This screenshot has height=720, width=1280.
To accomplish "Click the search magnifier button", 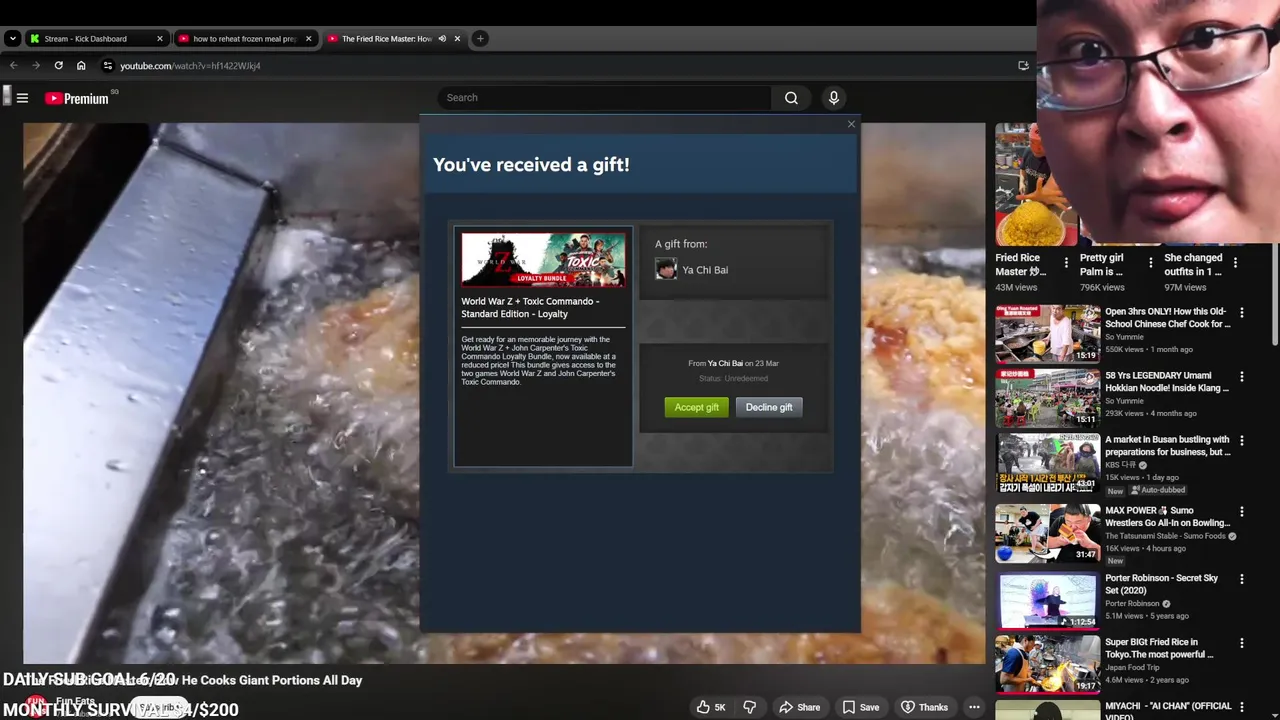I will [x=791, y=97].
